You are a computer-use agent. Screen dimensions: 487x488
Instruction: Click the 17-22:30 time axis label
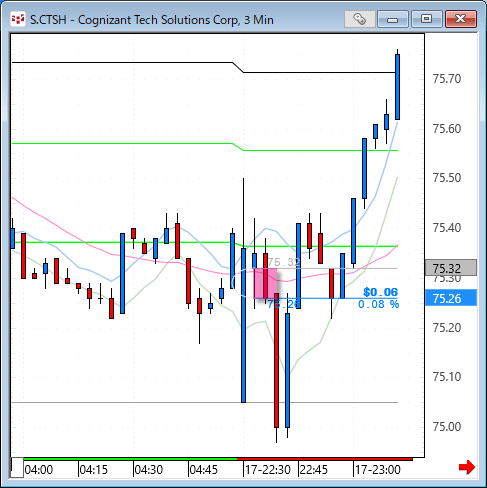268,470
